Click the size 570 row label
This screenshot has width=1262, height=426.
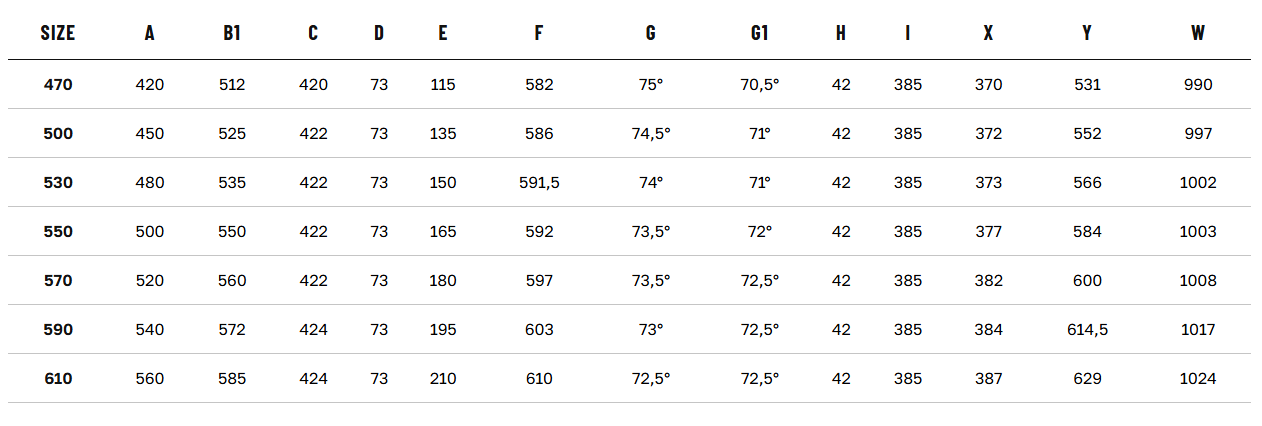point(58,281)
